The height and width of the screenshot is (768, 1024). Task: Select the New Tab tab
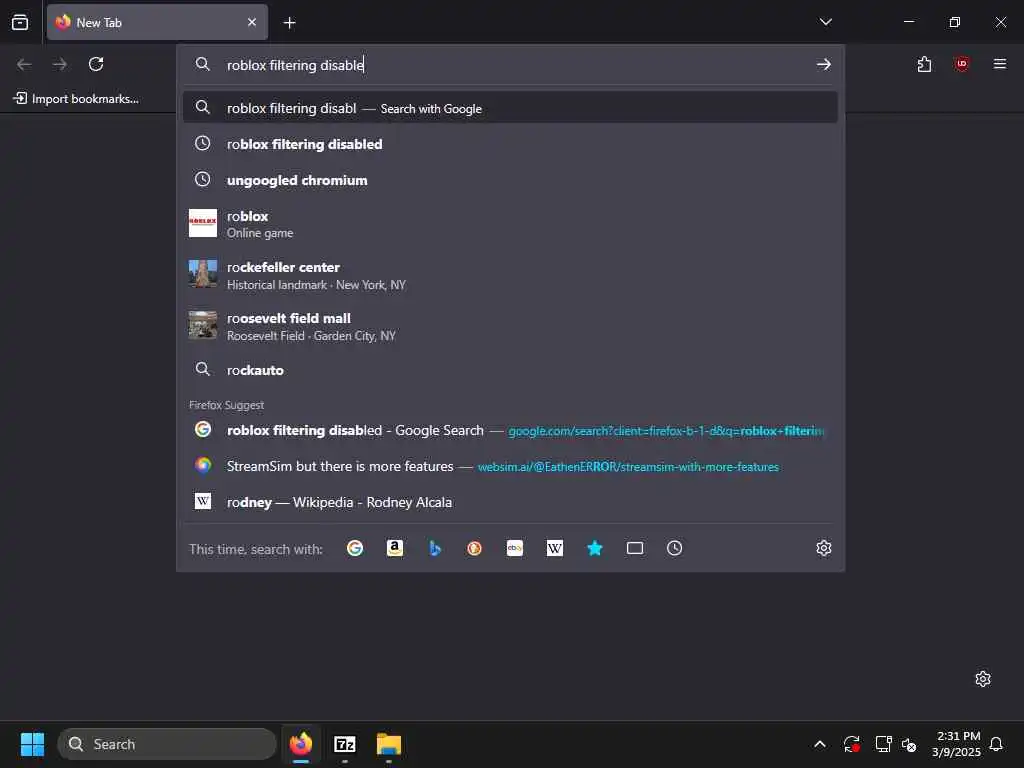[157, 22]
